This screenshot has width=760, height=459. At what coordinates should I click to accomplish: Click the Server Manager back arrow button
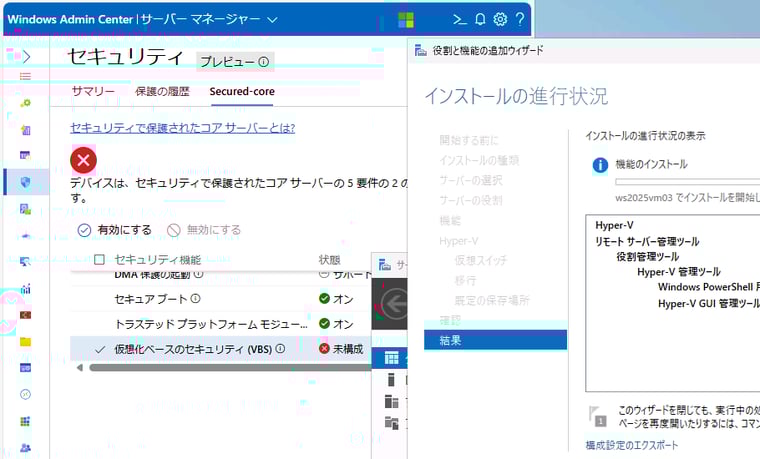(x=394, y=304)
